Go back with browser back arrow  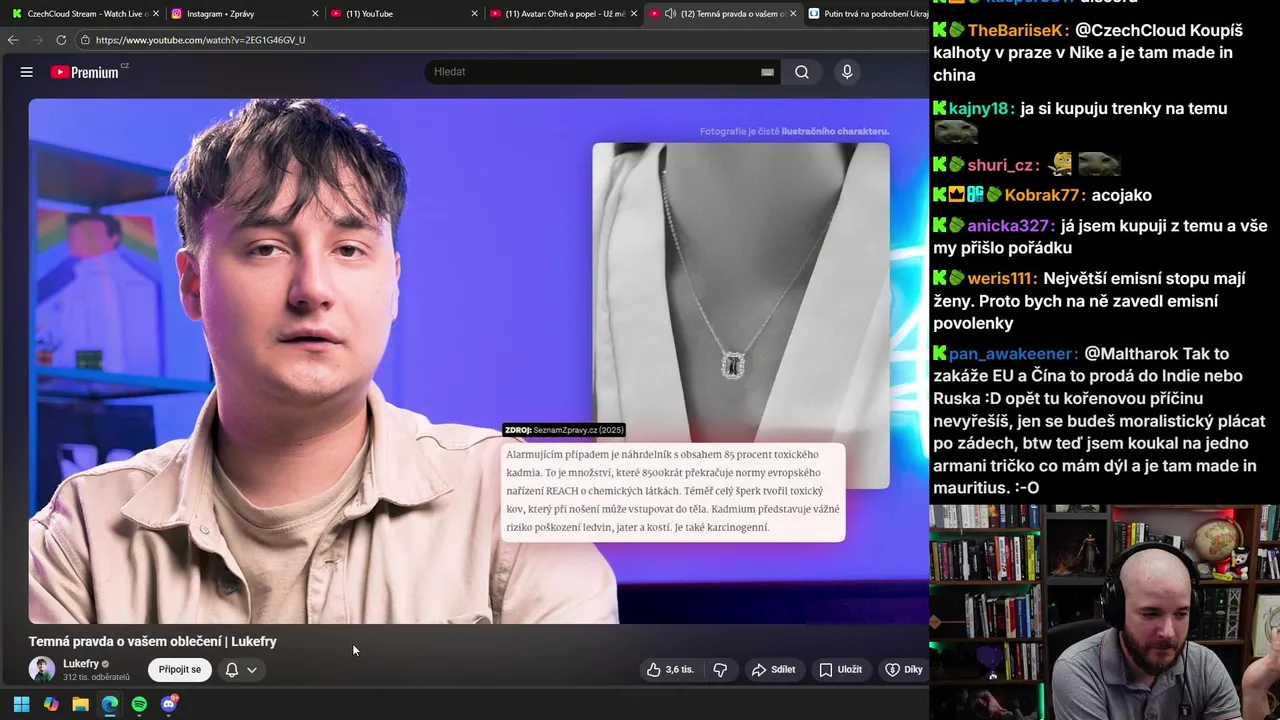13,40
